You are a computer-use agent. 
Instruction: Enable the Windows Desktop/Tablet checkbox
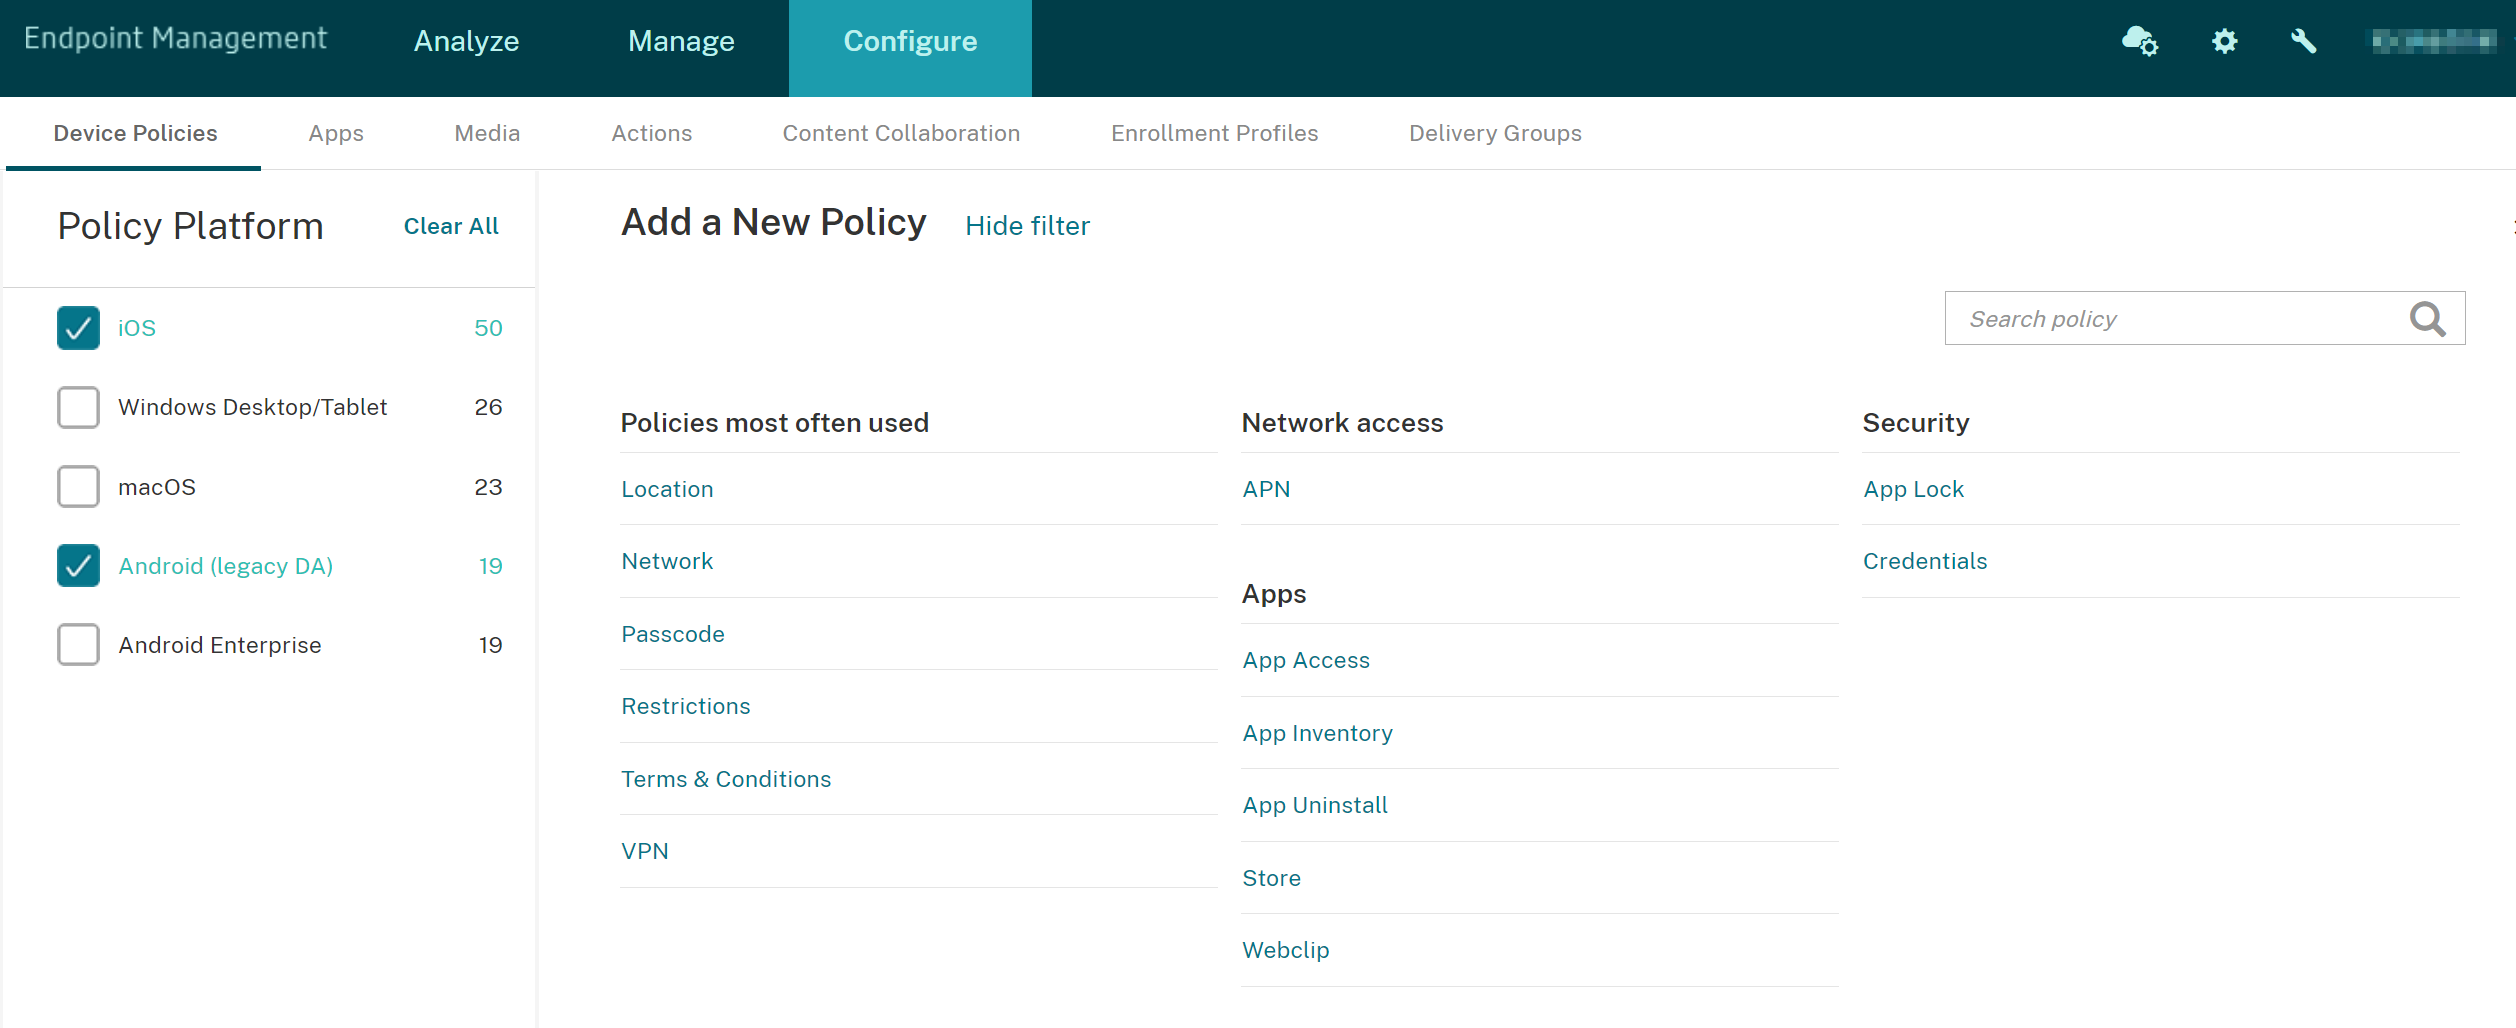[x=78, y=407]
